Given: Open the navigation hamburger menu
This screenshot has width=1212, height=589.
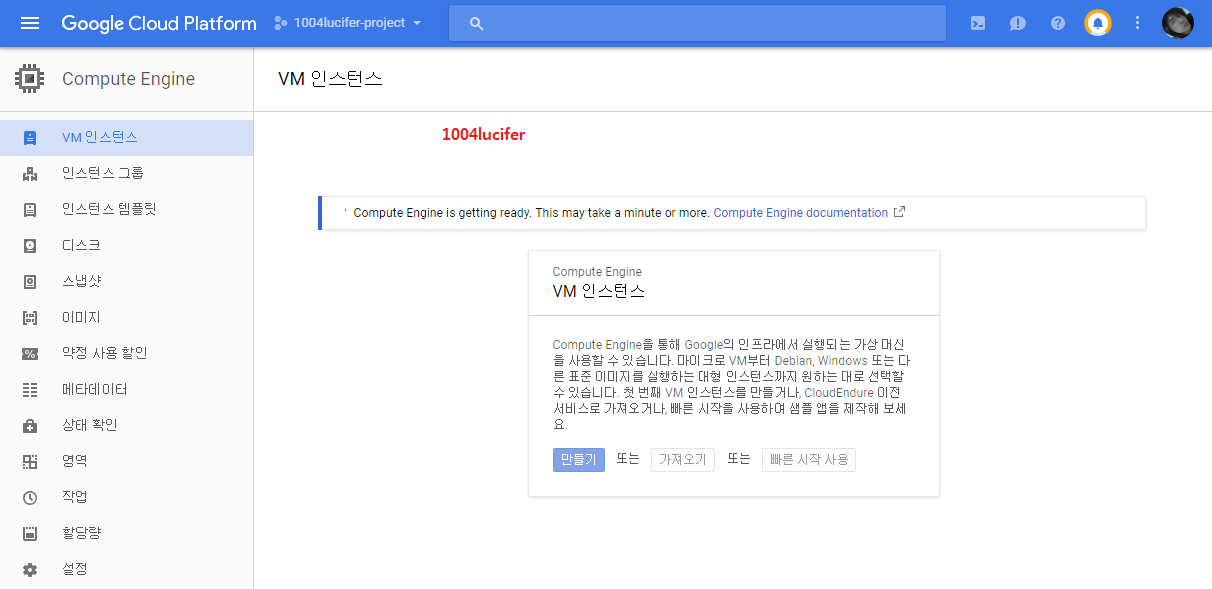Looking at the screenshot, I should [29, 23].
